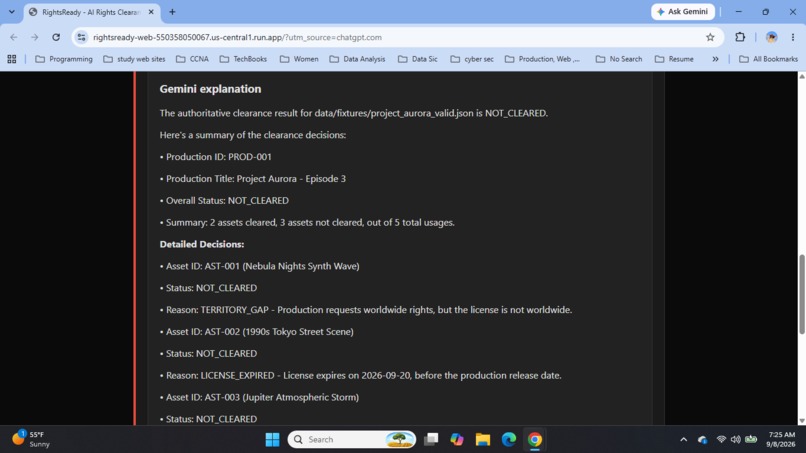Open the All Bookmarks folder

[x=768, y=59]
